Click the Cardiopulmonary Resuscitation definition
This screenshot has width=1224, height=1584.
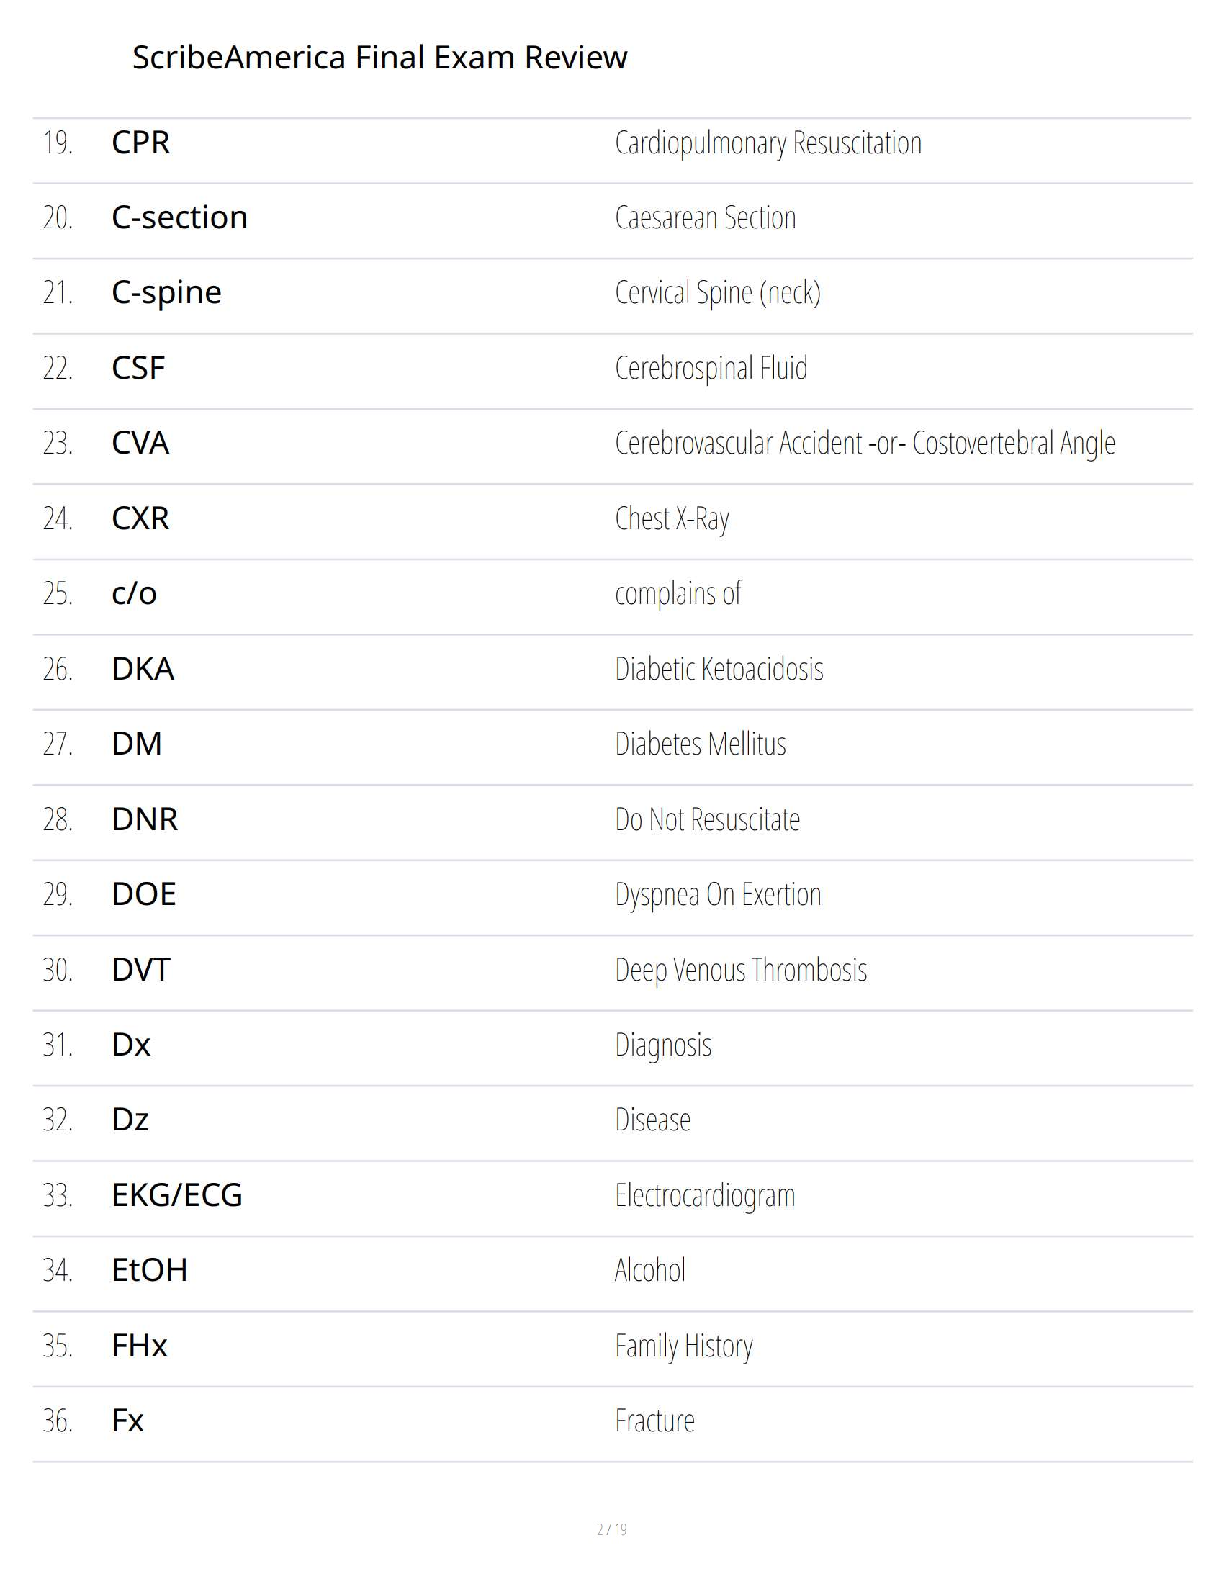(767, 143)
